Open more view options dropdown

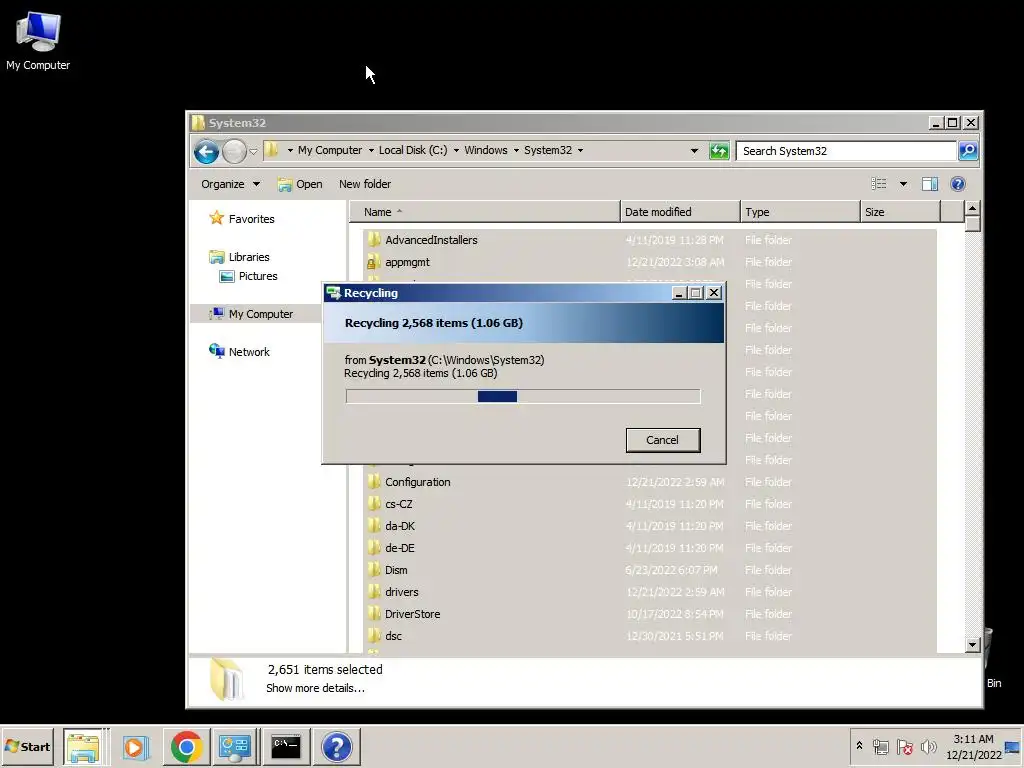pos(903,184)
